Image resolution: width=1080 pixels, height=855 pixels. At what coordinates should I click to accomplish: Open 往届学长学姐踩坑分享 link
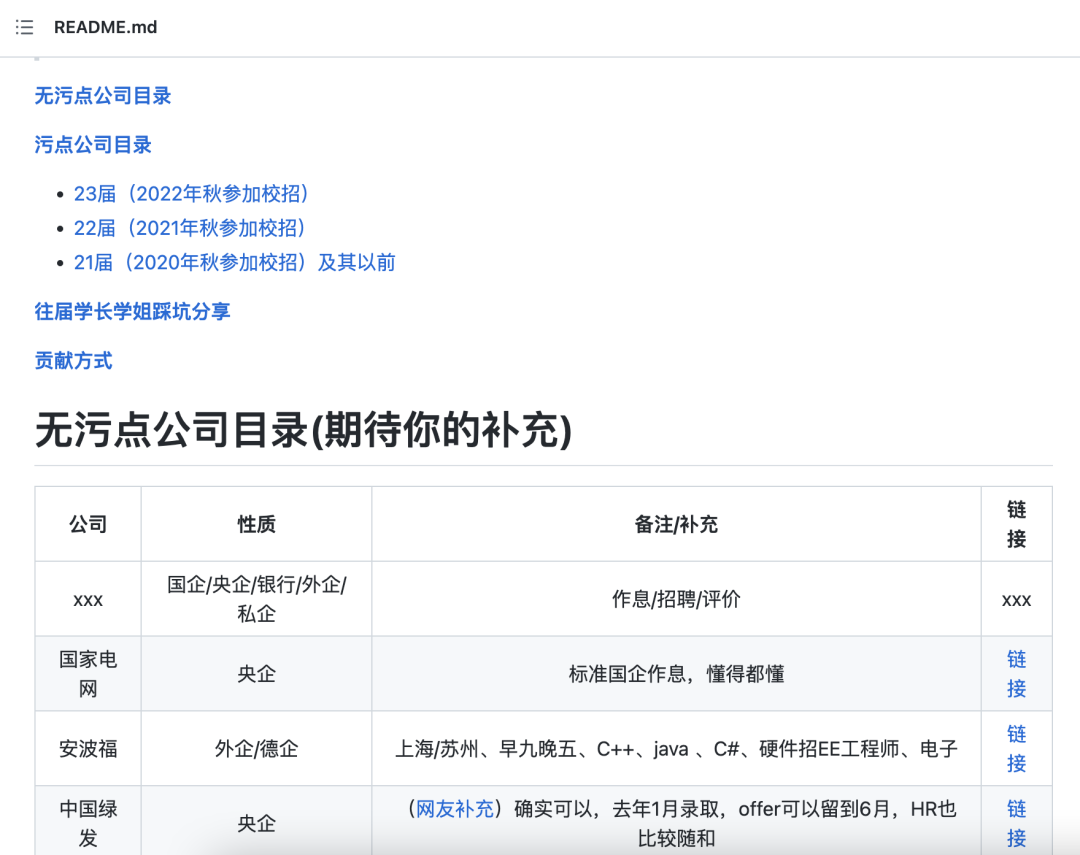tap(132, 311)
